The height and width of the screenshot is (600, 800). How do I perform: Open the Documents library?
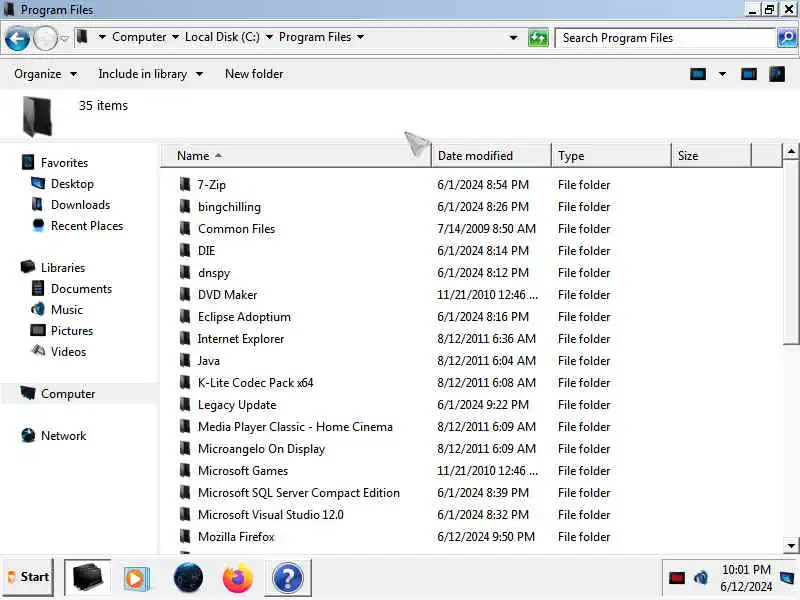(x=81, y=289)
